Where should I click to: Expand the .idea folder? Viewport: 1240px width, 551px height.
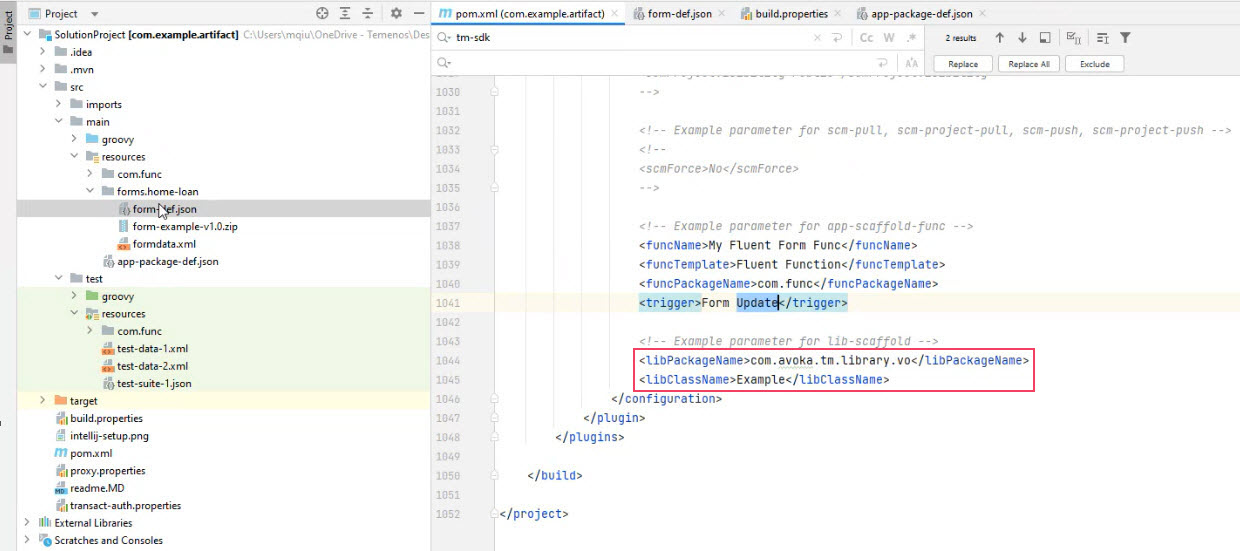(x=43, y=52)
